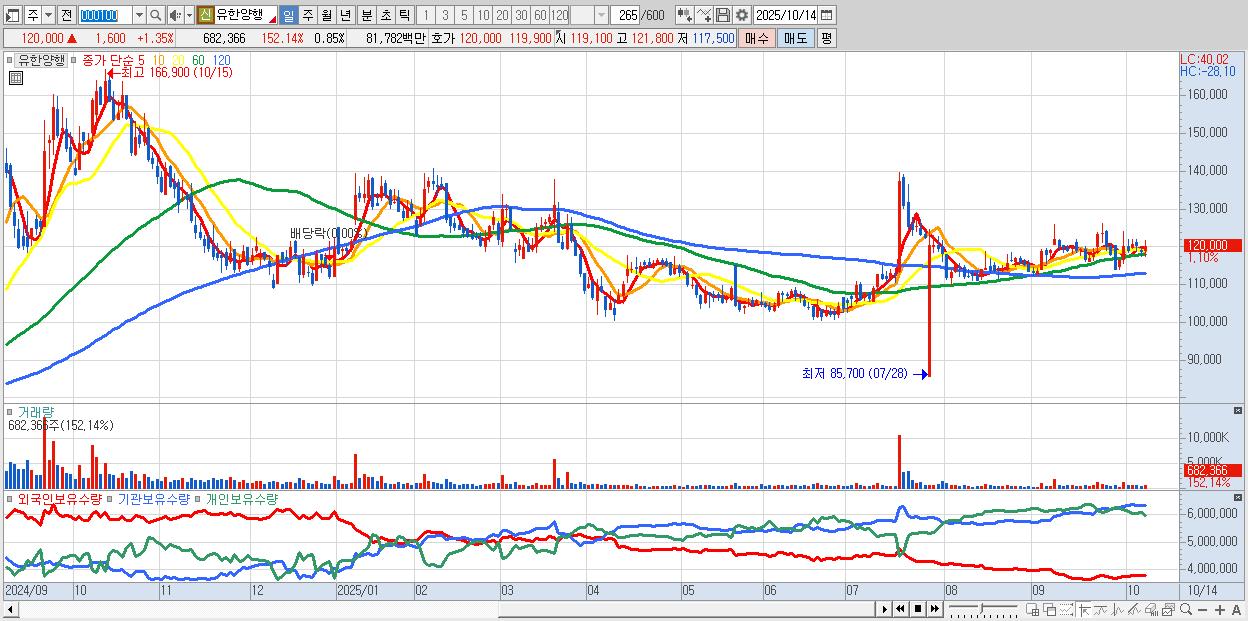
Task: Toggle the 5 interval button
Action: point(464,15)
